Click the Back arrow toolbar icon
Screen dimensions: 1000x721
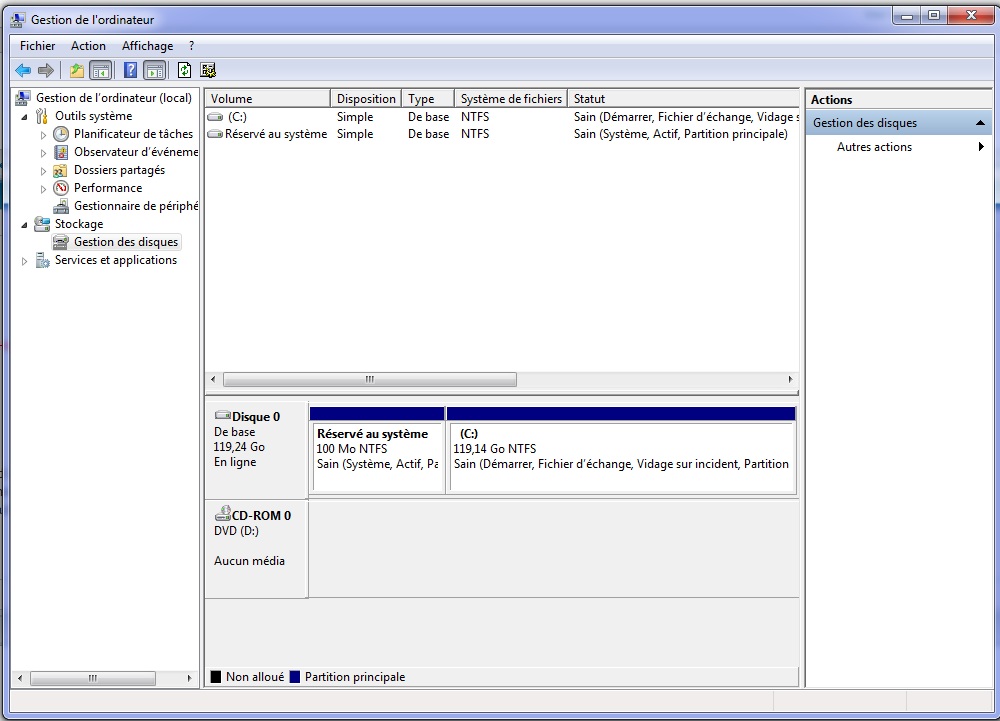pos(23,70)
